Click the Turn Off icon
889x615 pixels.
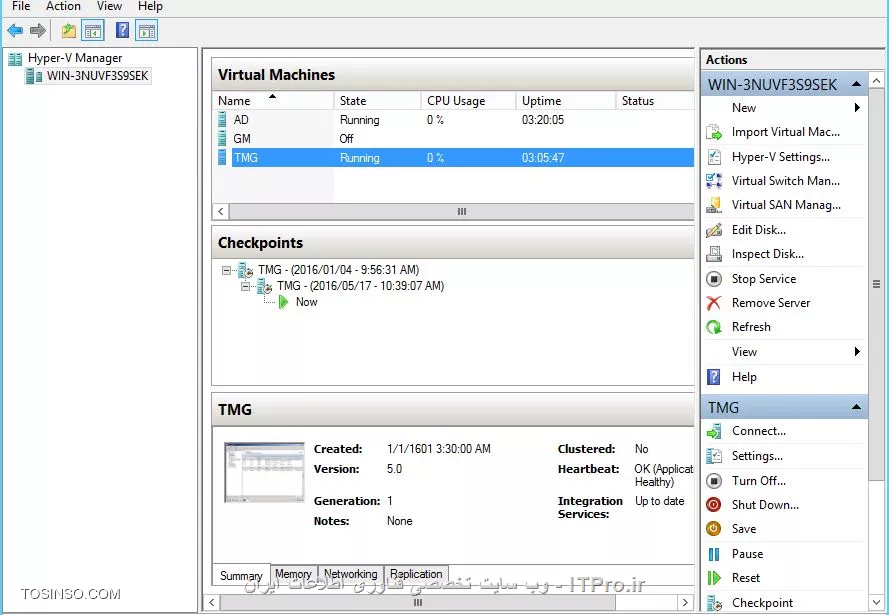click(x=714, y=481)
